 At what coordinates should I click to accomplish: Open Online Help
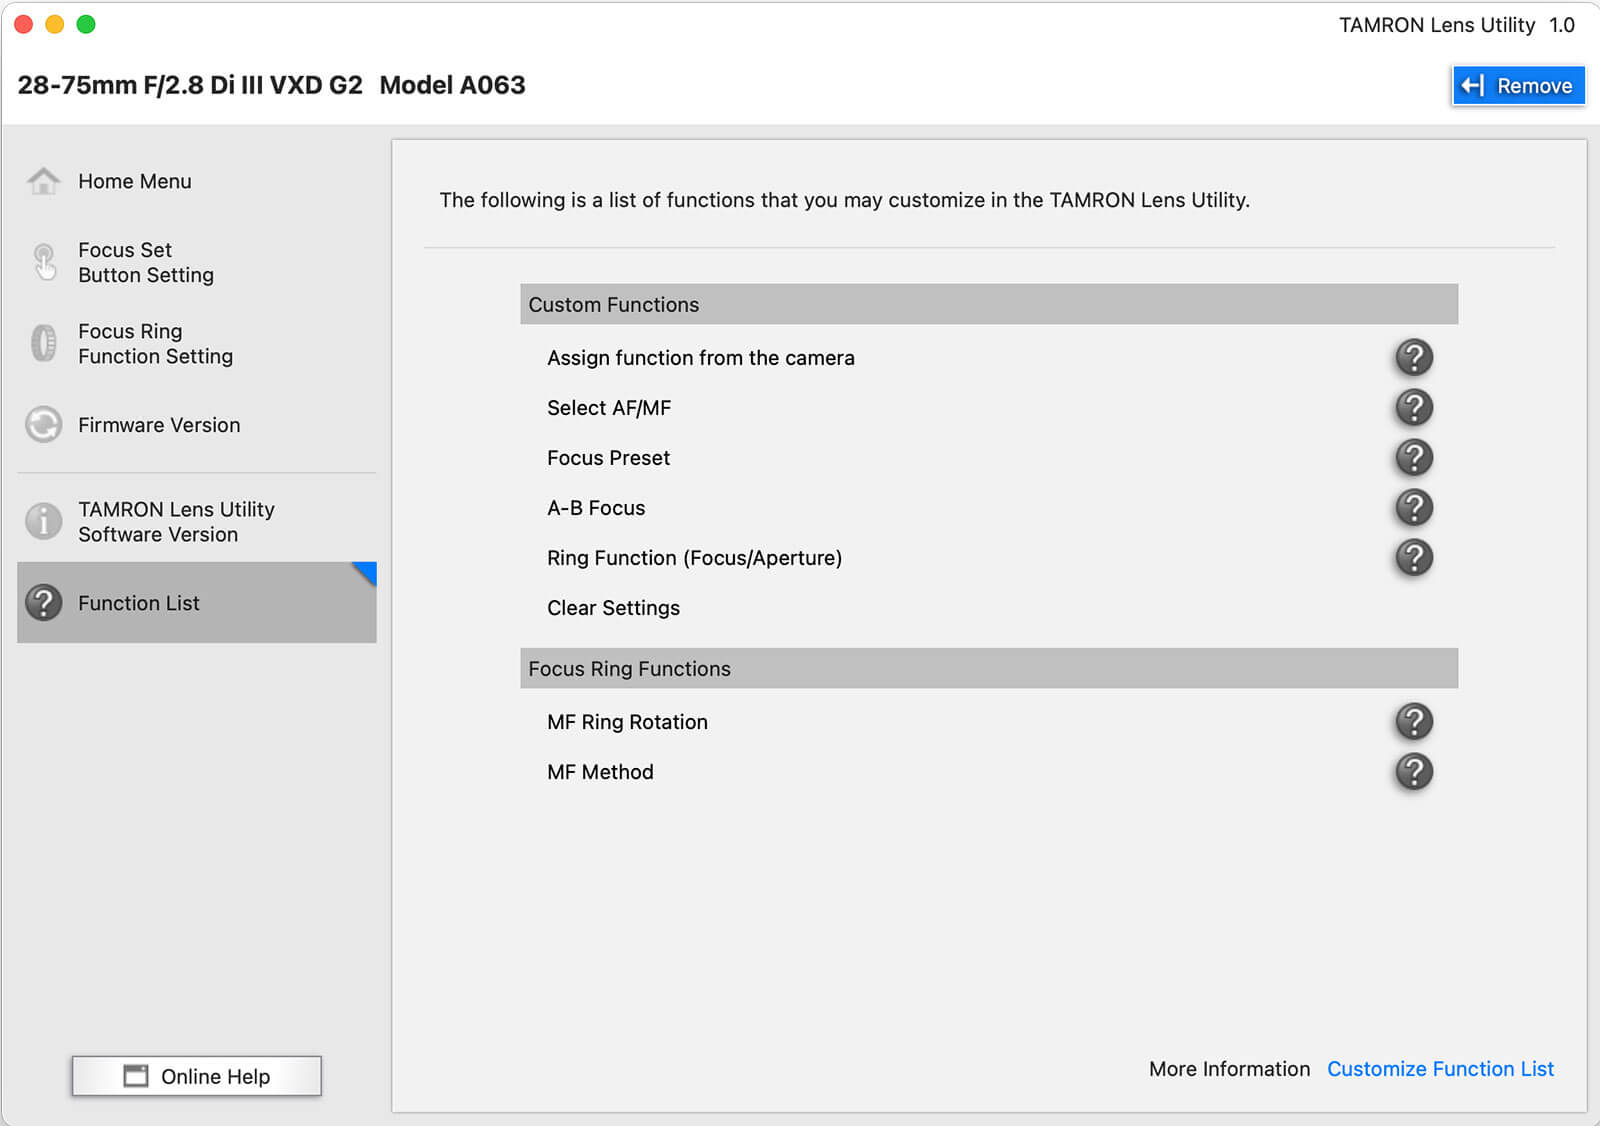click(196, 1076)
